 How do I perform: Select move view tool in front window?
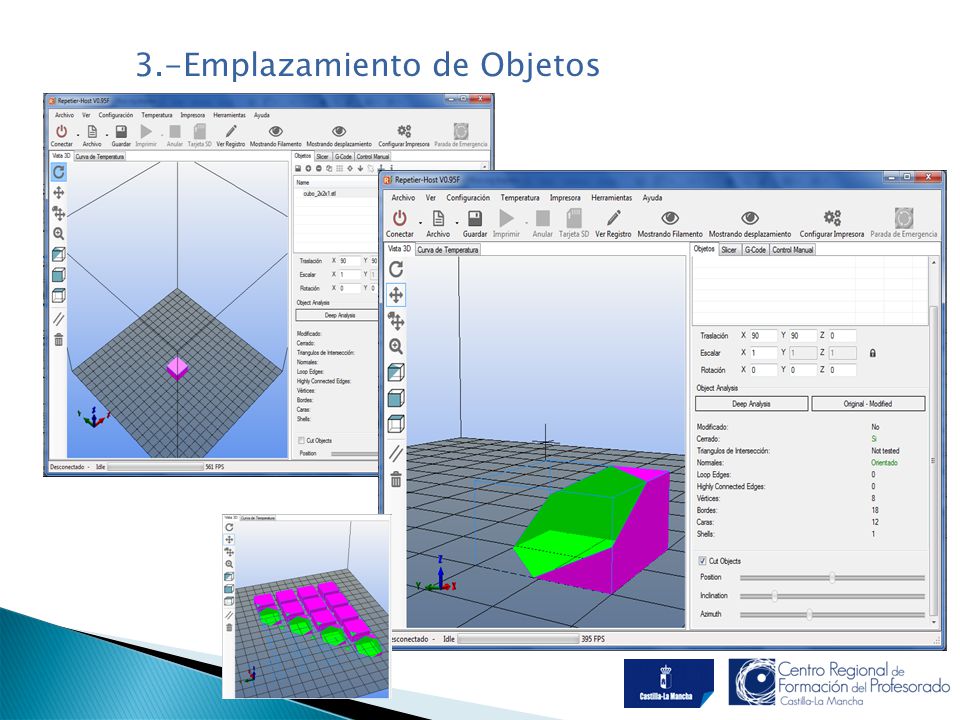pos(396,295)
